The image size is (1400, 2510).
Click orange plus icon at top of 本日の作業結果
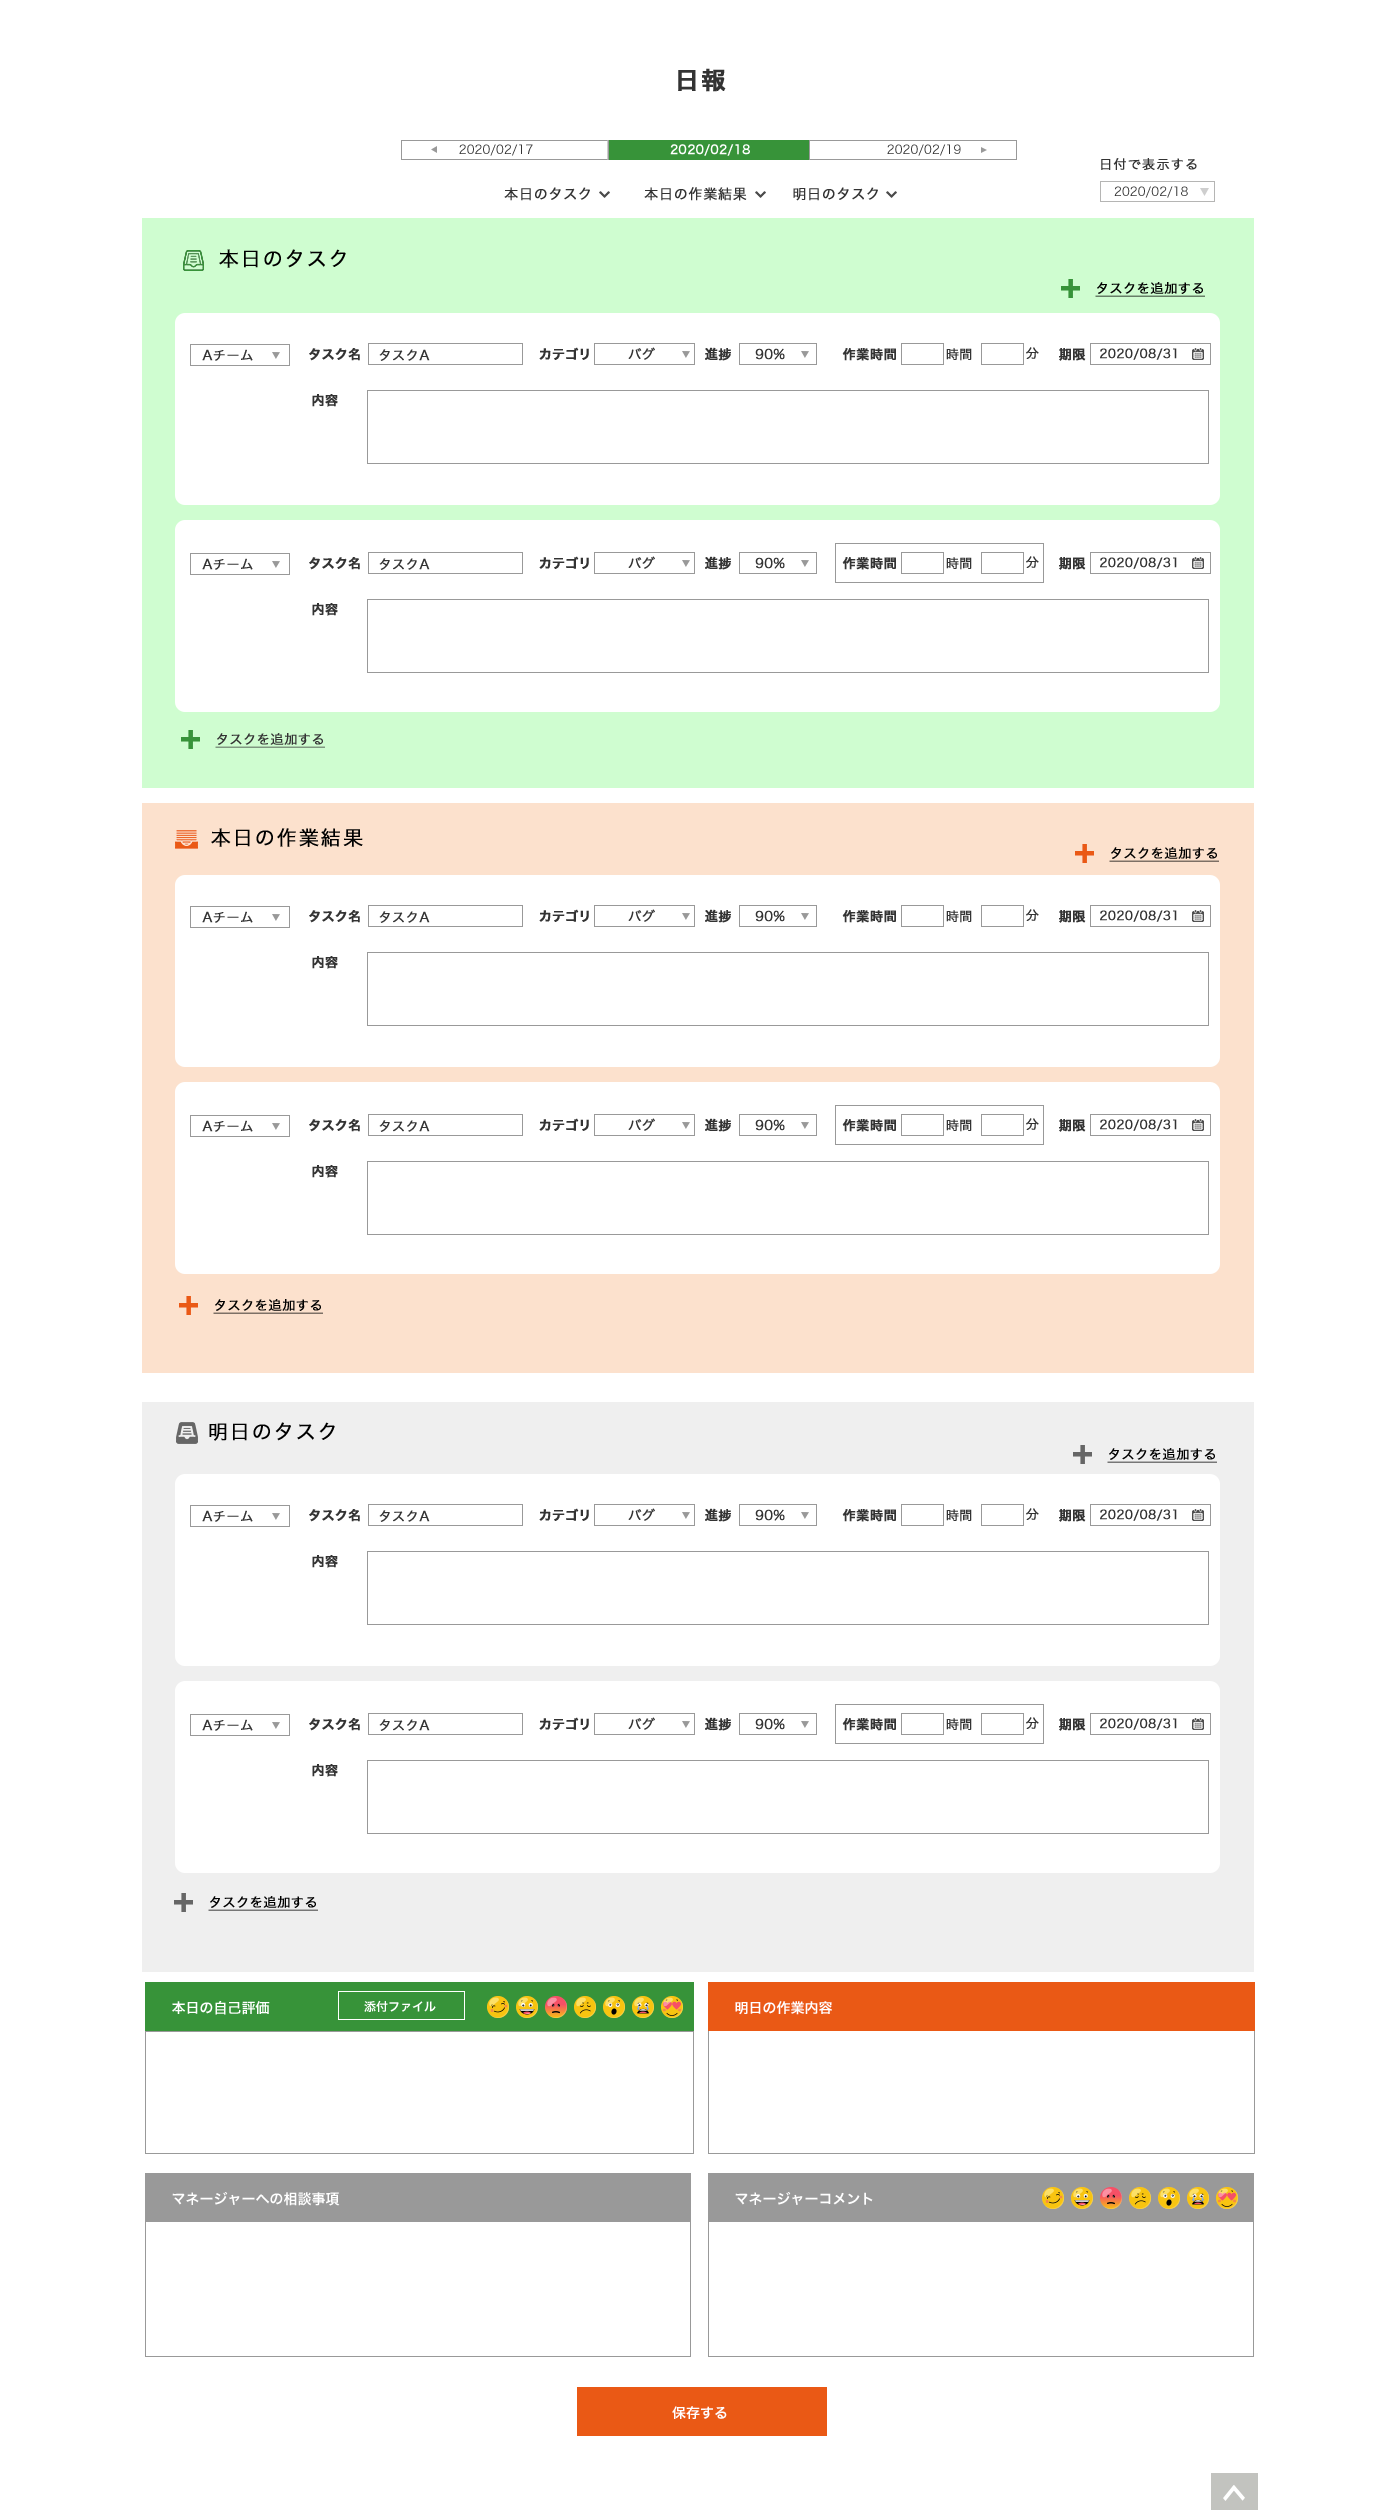(1084, 854)
